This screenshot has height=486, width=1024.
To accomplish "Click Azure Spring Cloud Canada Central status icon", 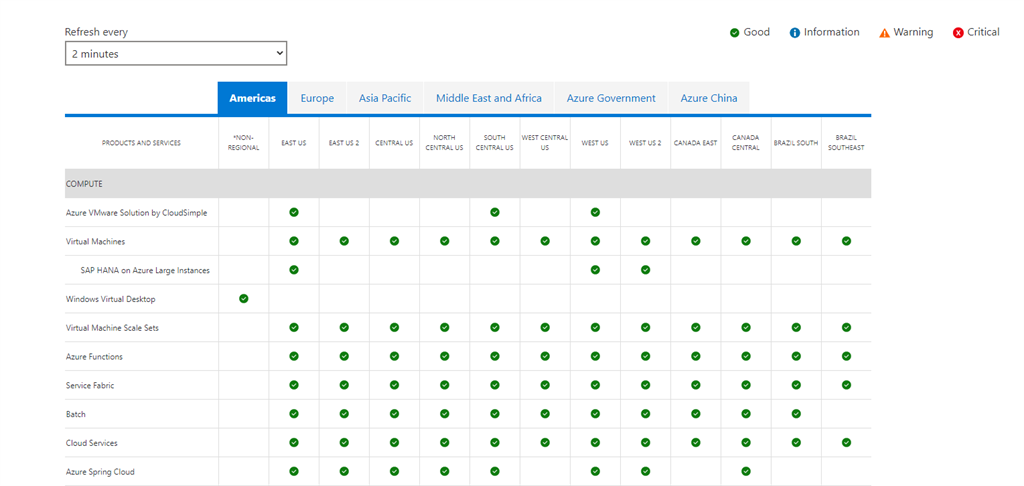I will pyautogui.click(x=746, y=471).
